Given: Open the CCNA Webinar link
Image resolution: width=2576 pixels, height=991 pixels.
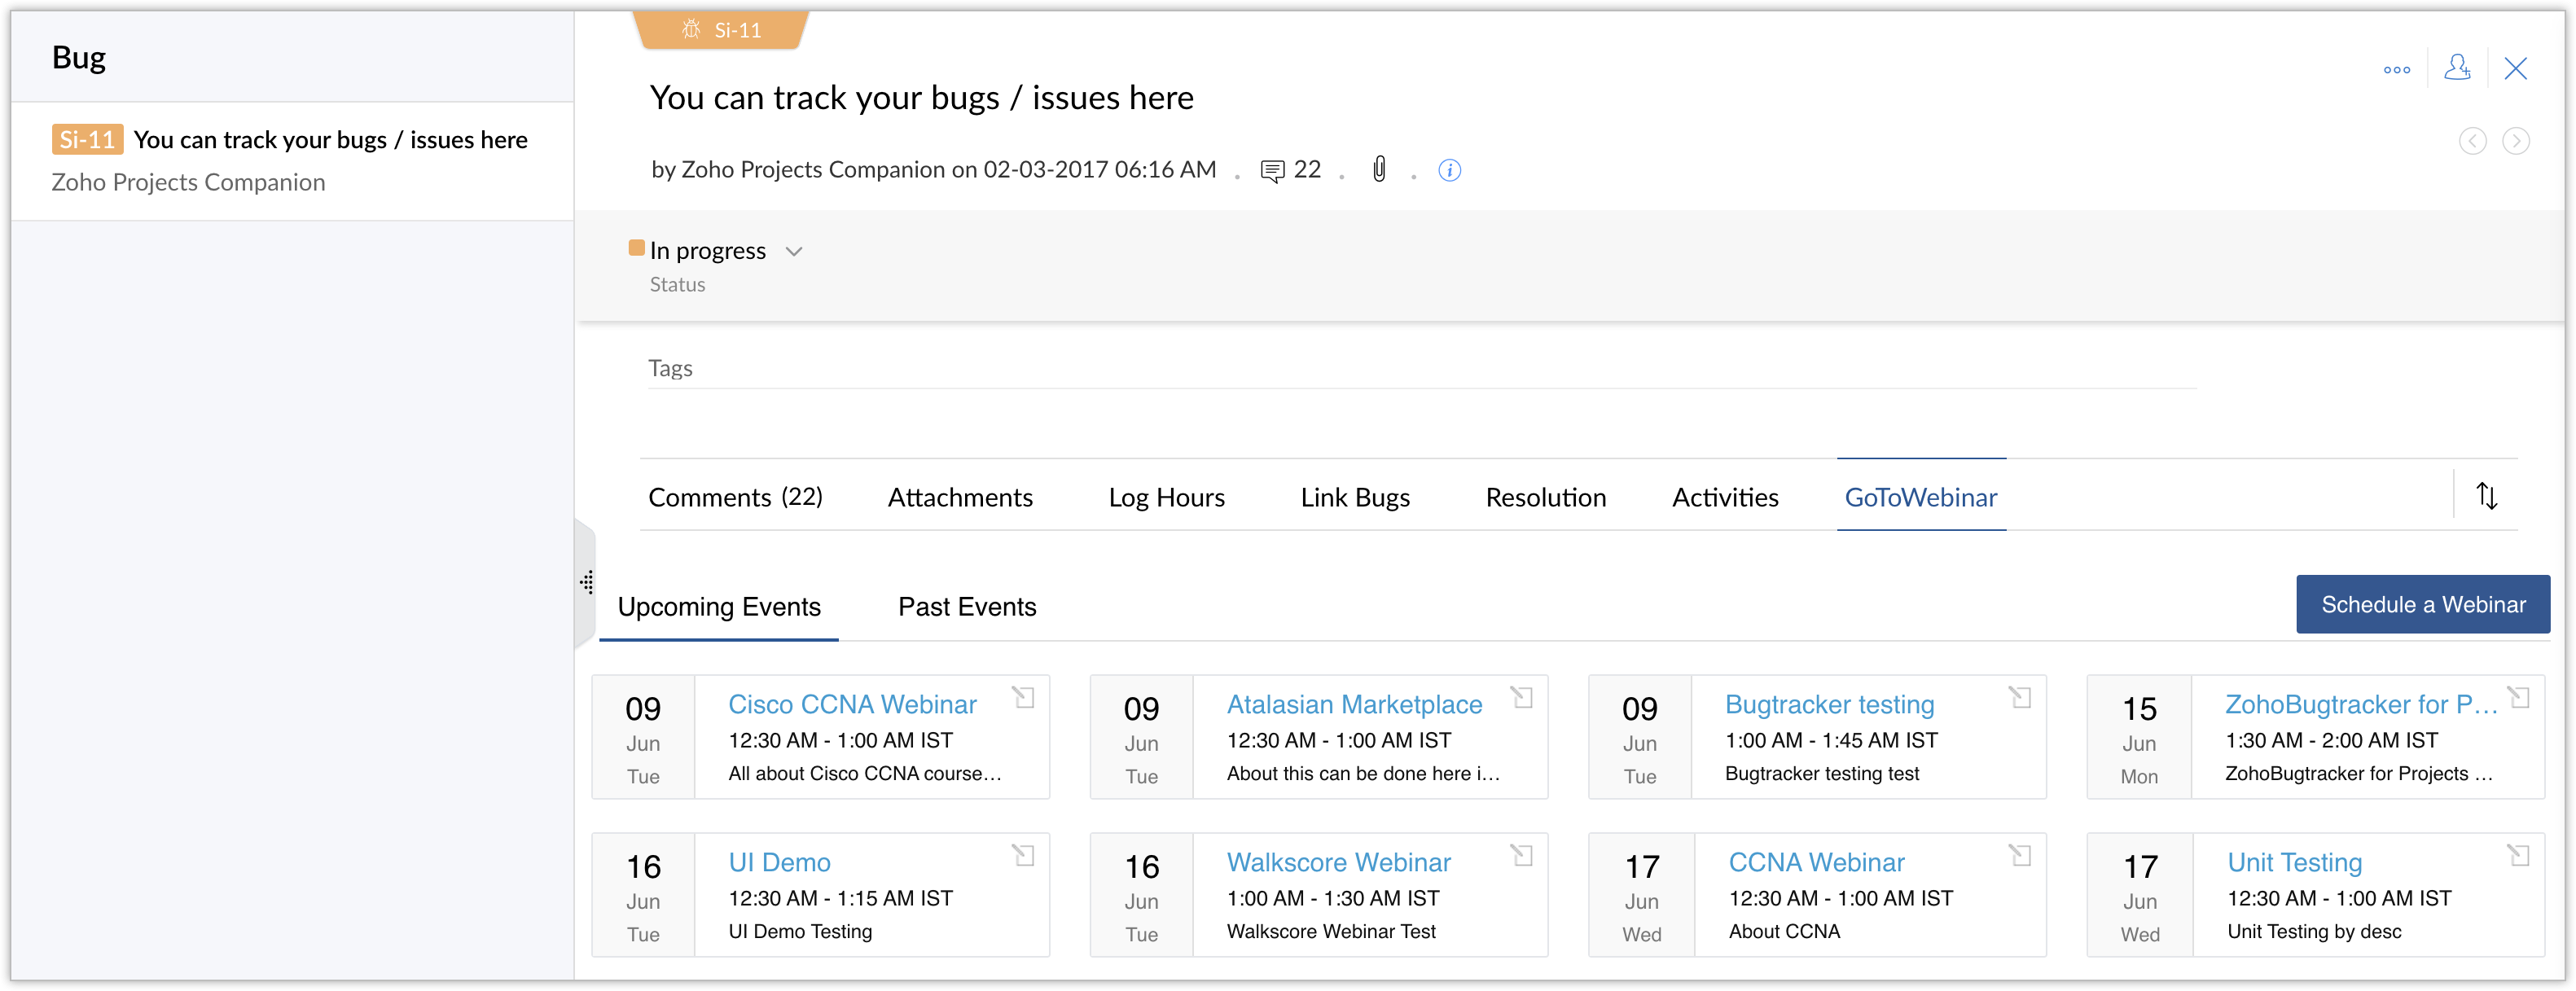Looking at the screenshot, I should pyautogui.click(x=1816, y=862).
